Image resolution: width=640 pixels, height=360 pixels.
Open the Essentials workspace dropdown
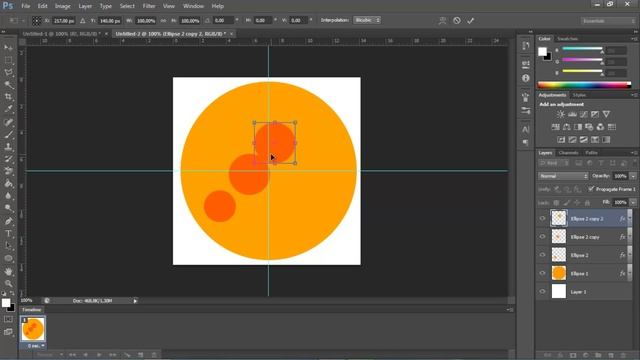pos(608,20)
